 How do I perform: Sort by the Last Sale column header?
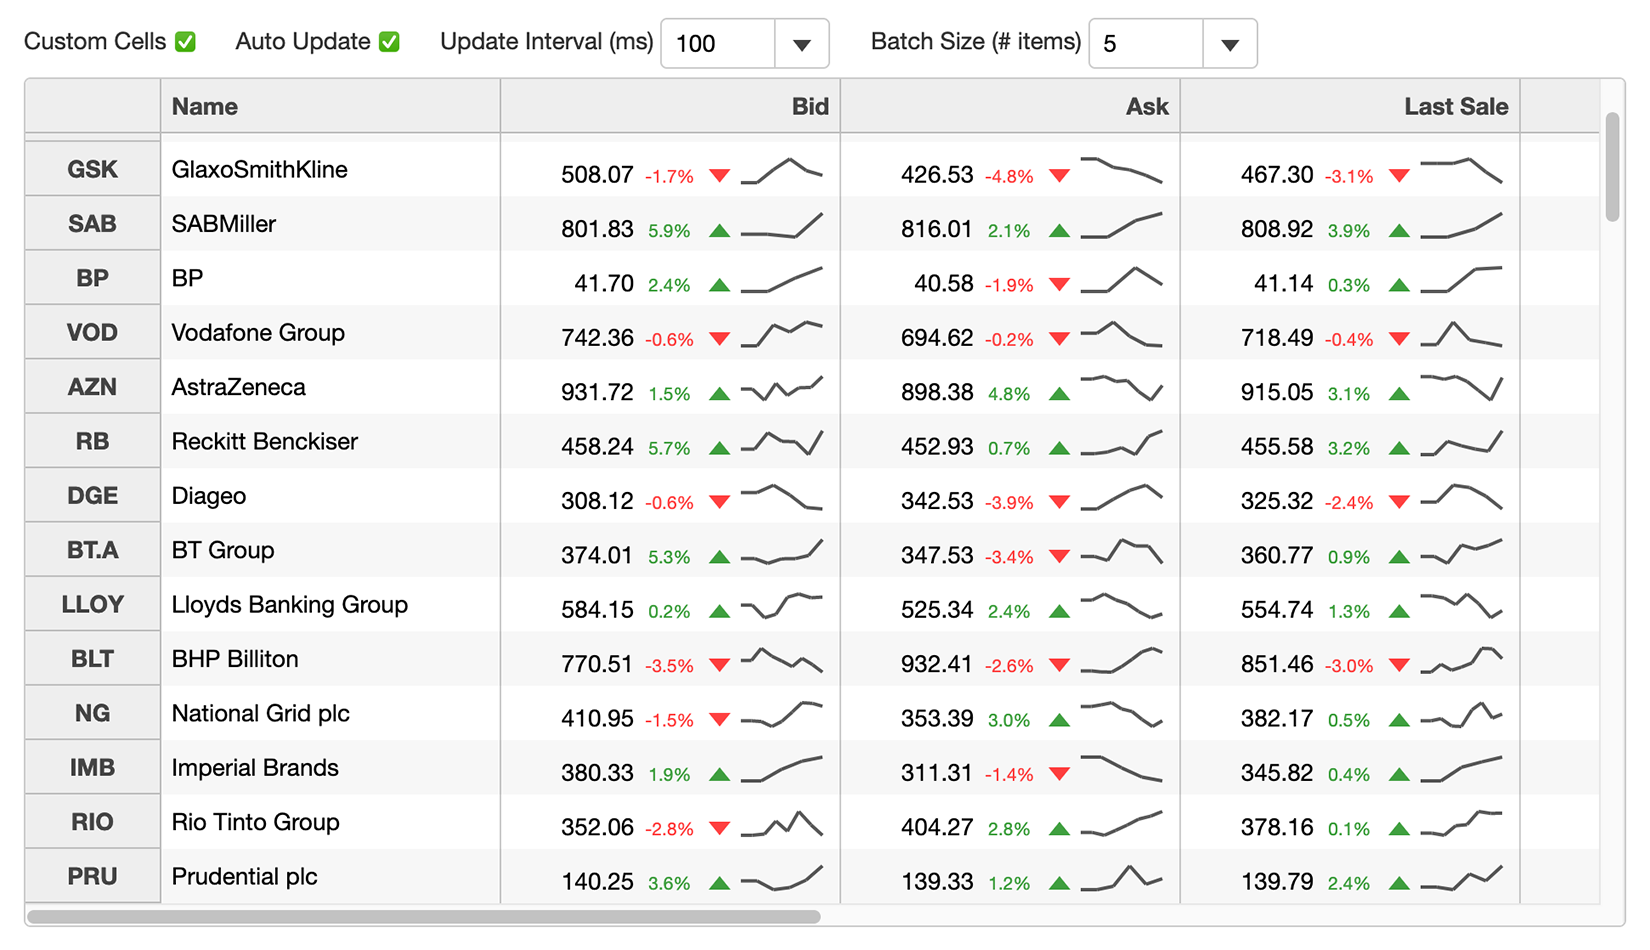coord(1350,106)
